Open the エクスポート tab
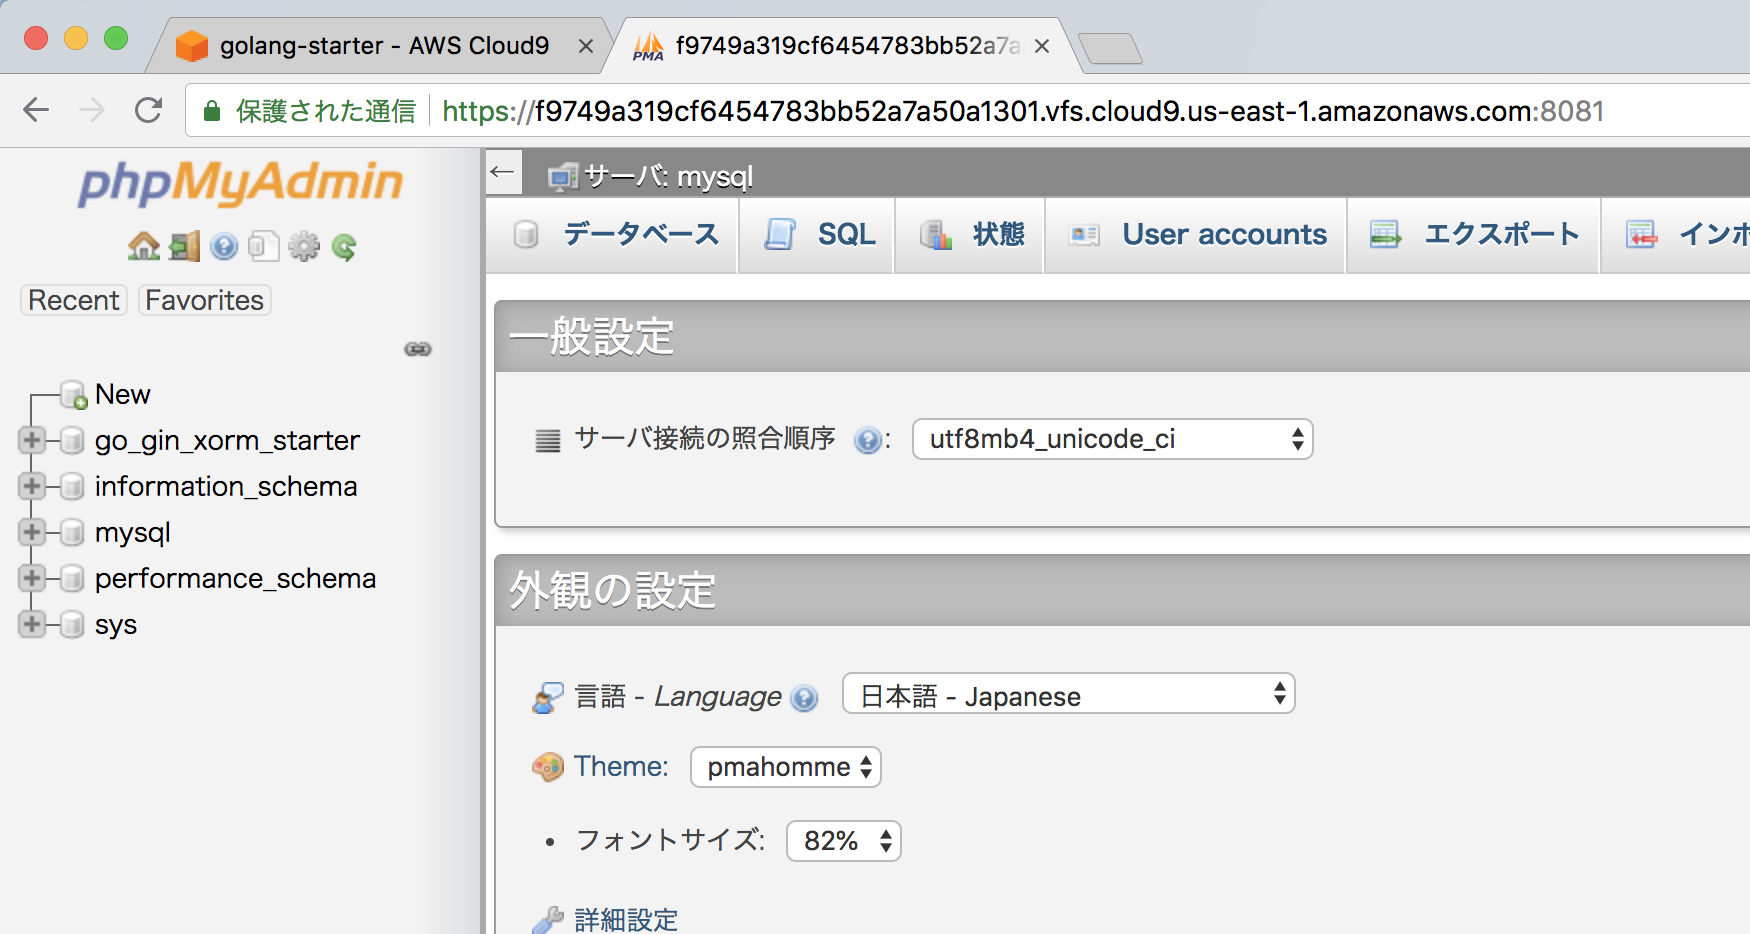Viewport: 1750px width, 934px height. (1474, 235)
